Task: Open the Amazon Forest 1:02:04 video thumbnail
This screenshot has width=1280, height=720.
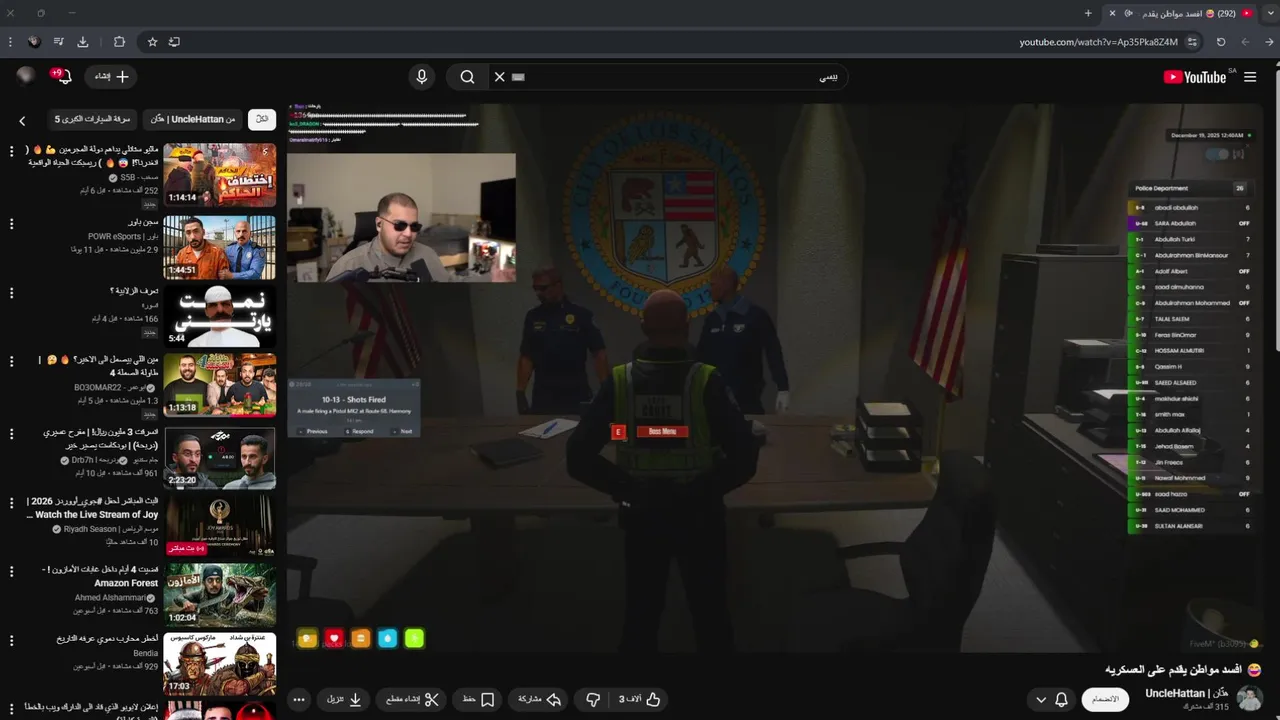Action: tap(220, 594)
